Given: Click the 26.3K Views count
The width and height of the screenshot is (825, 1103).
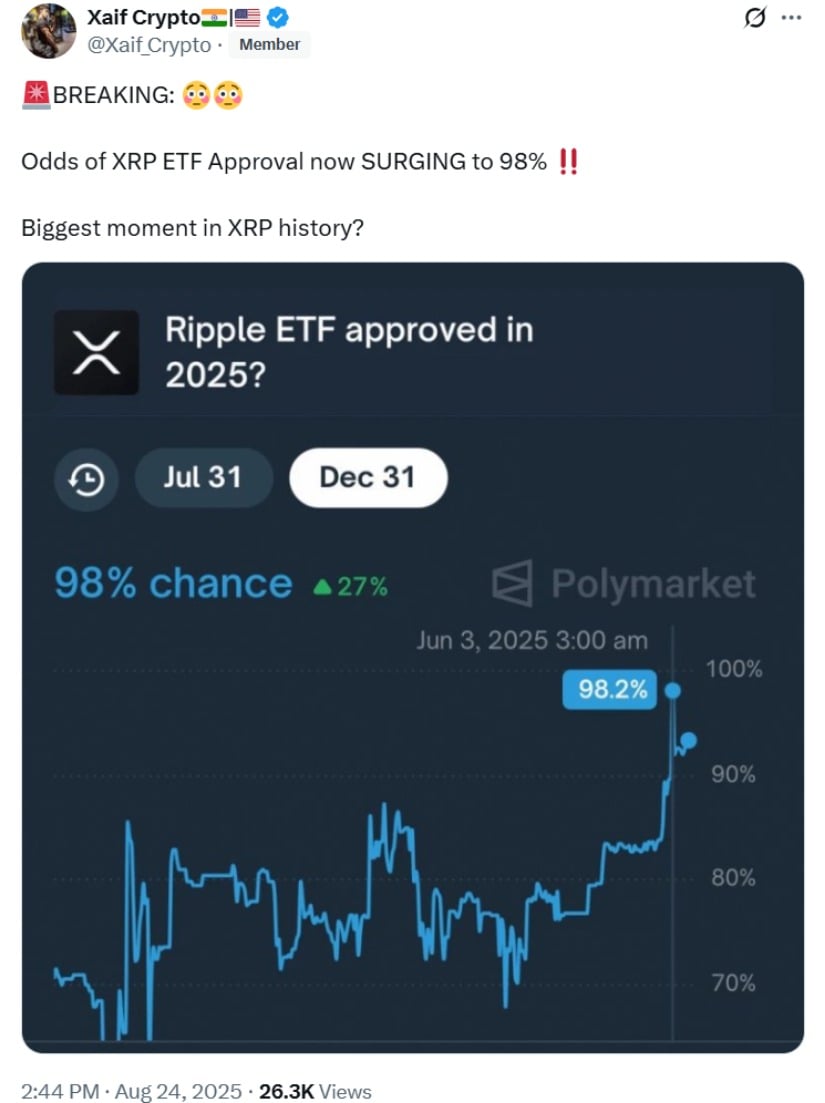Looking at the screenshot, I should click(315, 1091).
